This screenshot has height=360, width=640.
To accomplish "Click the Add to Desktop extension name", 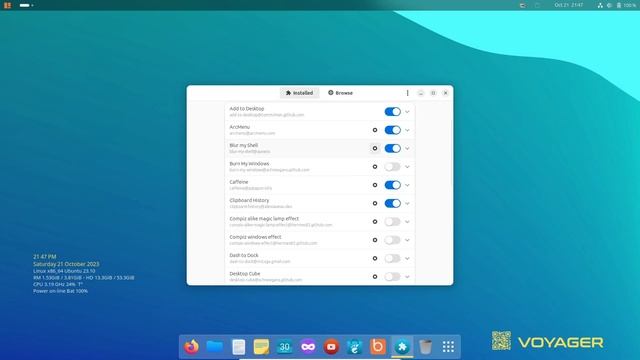I will point(247,109).
